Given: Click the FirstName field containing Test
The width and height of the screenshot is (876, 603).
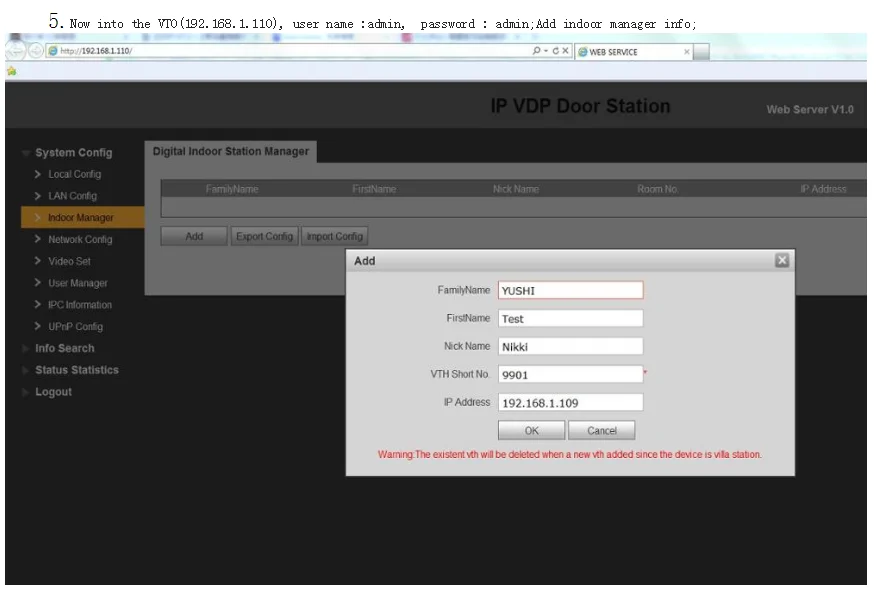Looking at the screenshot, I should pyautogui.click(x=570, y=318).
